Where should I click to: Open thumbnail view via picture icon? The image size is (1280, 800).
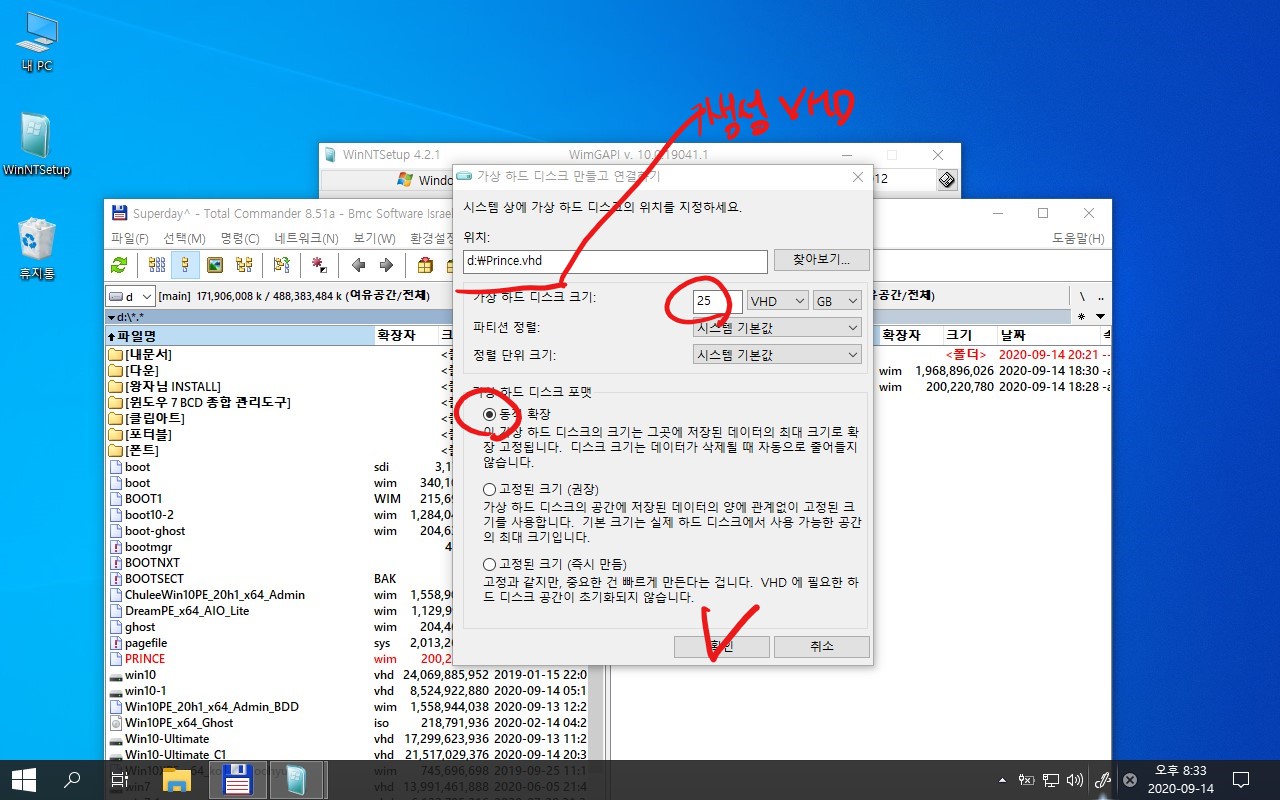214,265
